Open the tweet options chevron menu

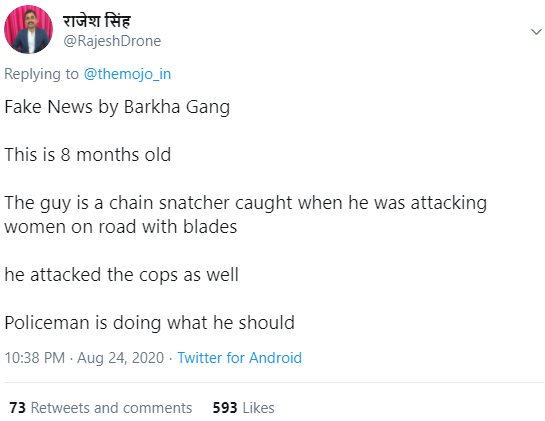pyautogui.click(x=536, y=32)
